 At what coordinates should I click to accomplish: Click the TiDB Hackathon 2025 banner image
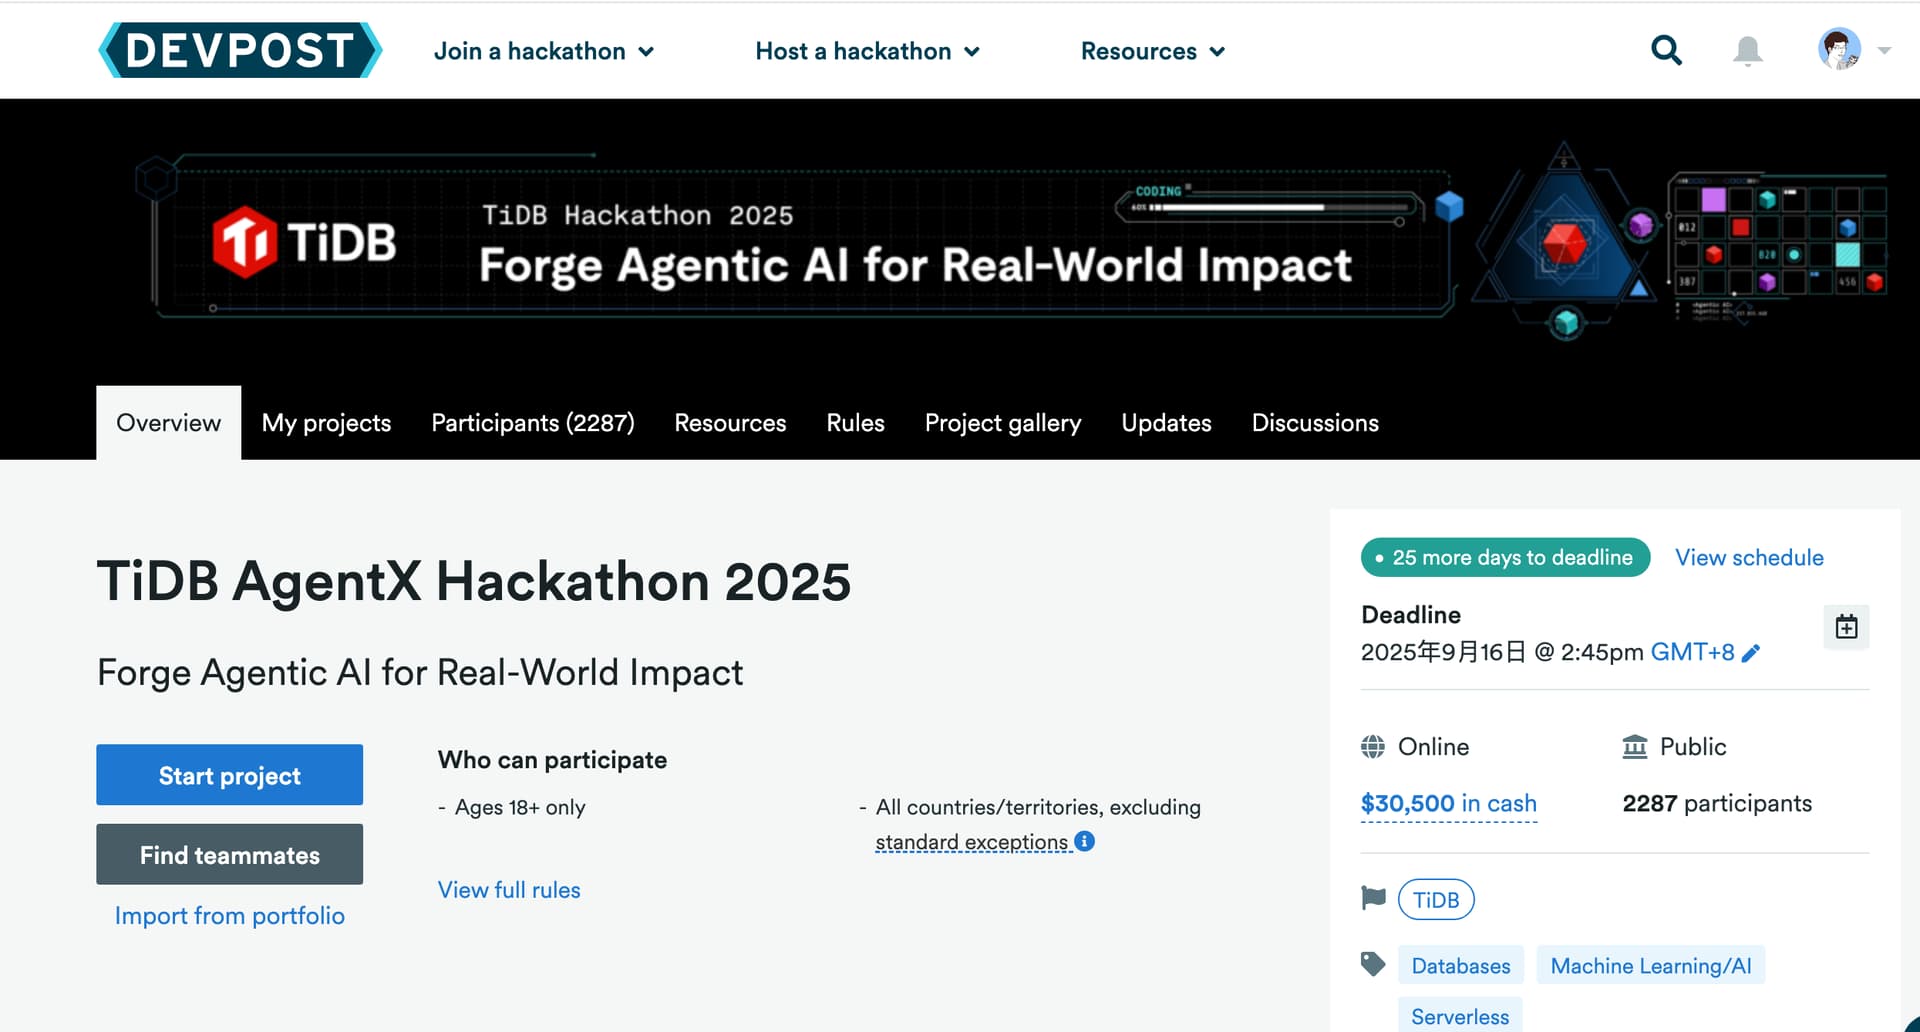[960, 240]
